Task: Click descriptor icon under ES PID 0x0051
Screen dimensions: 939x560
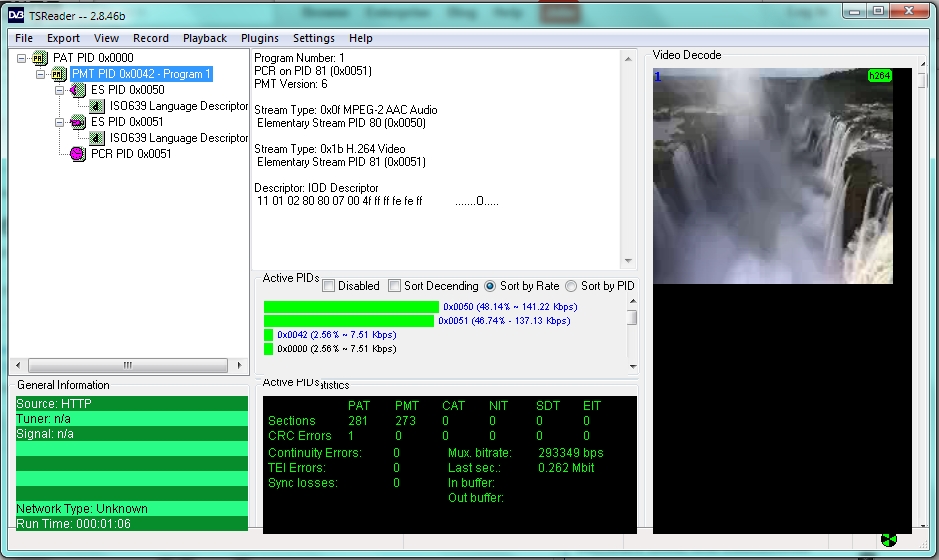Action: 98,138
